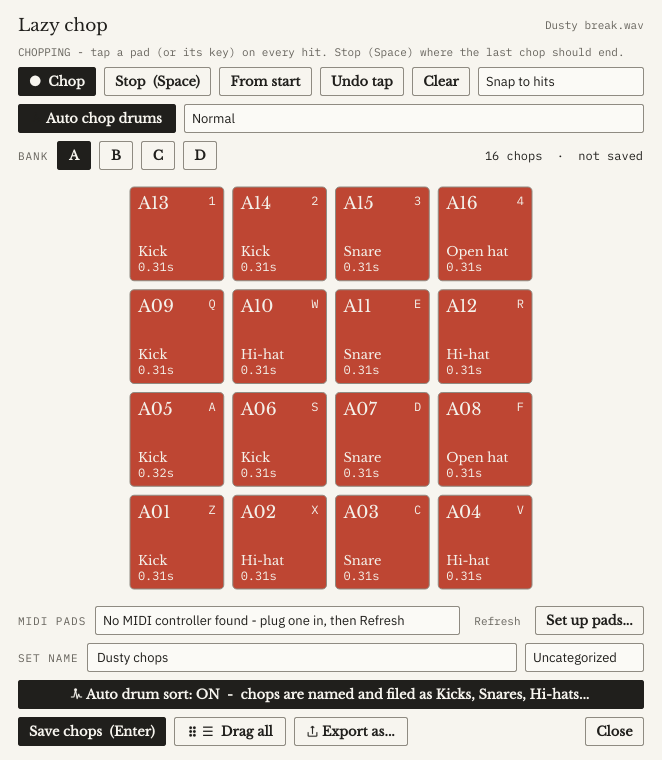Click the "Dusty break.wav" file name
This screenshot has width=662, height=760.
click(594, 25)
